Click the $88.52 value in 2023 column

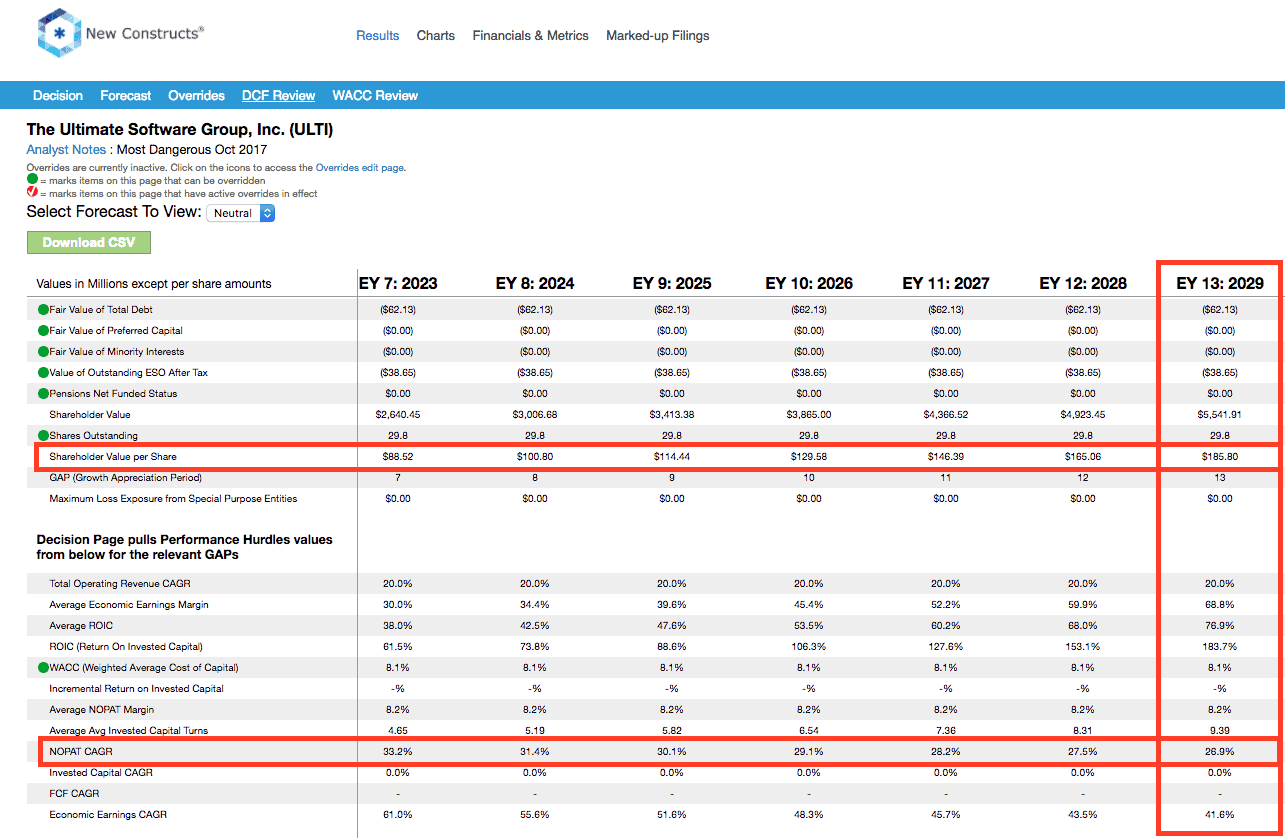(398, 456)
